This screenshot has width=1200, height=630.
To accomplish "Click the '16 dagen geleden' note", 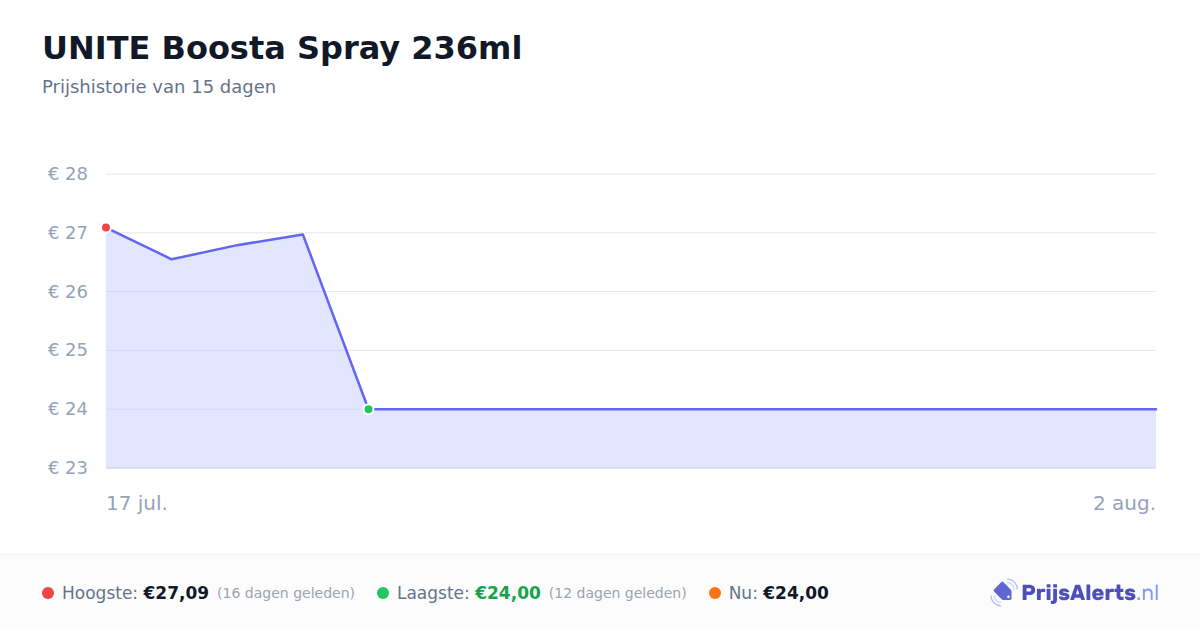I will pyautogui.click(x=286, y=593).
